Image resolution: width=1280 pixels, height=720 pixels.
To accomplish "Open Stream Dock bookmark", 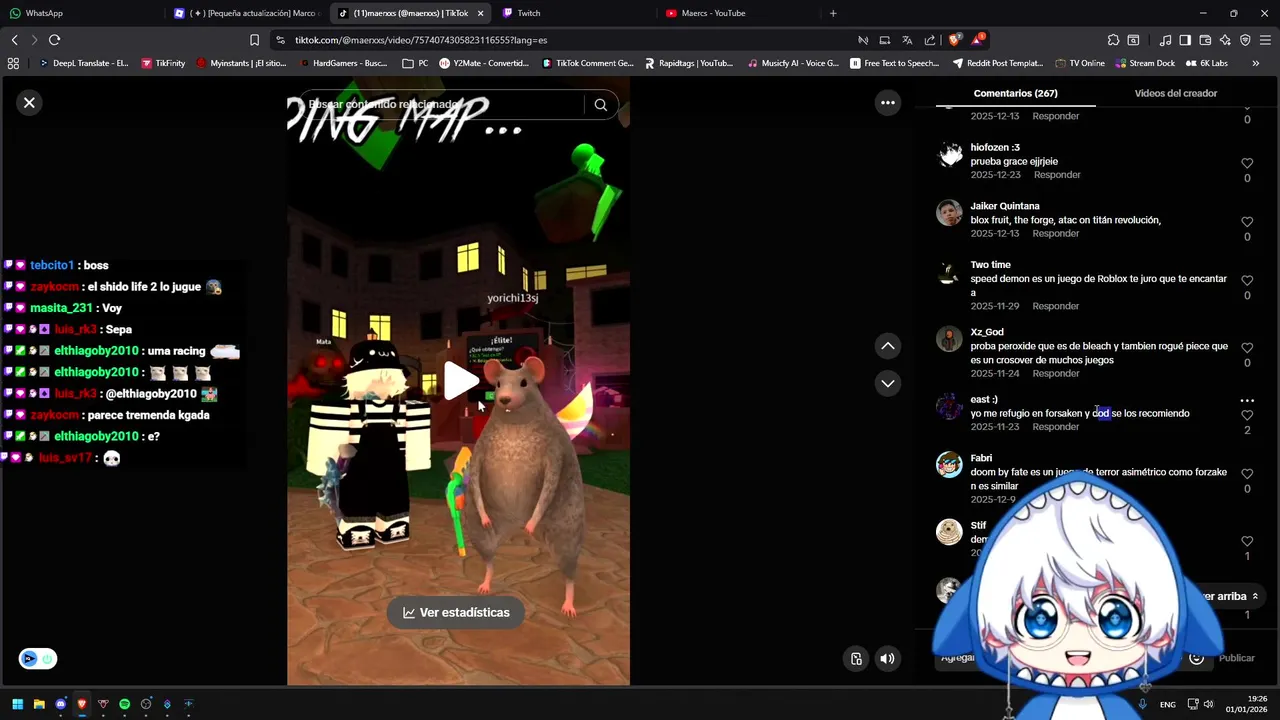I will pos(1145,63).
